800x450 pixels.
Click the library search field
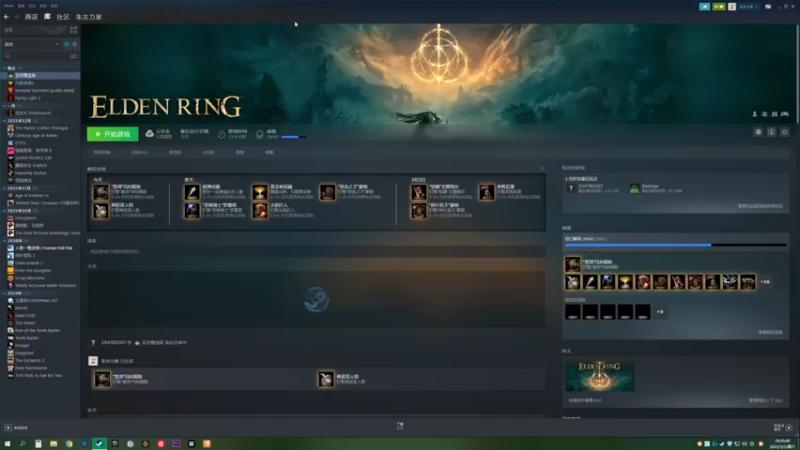click(36, 56)
